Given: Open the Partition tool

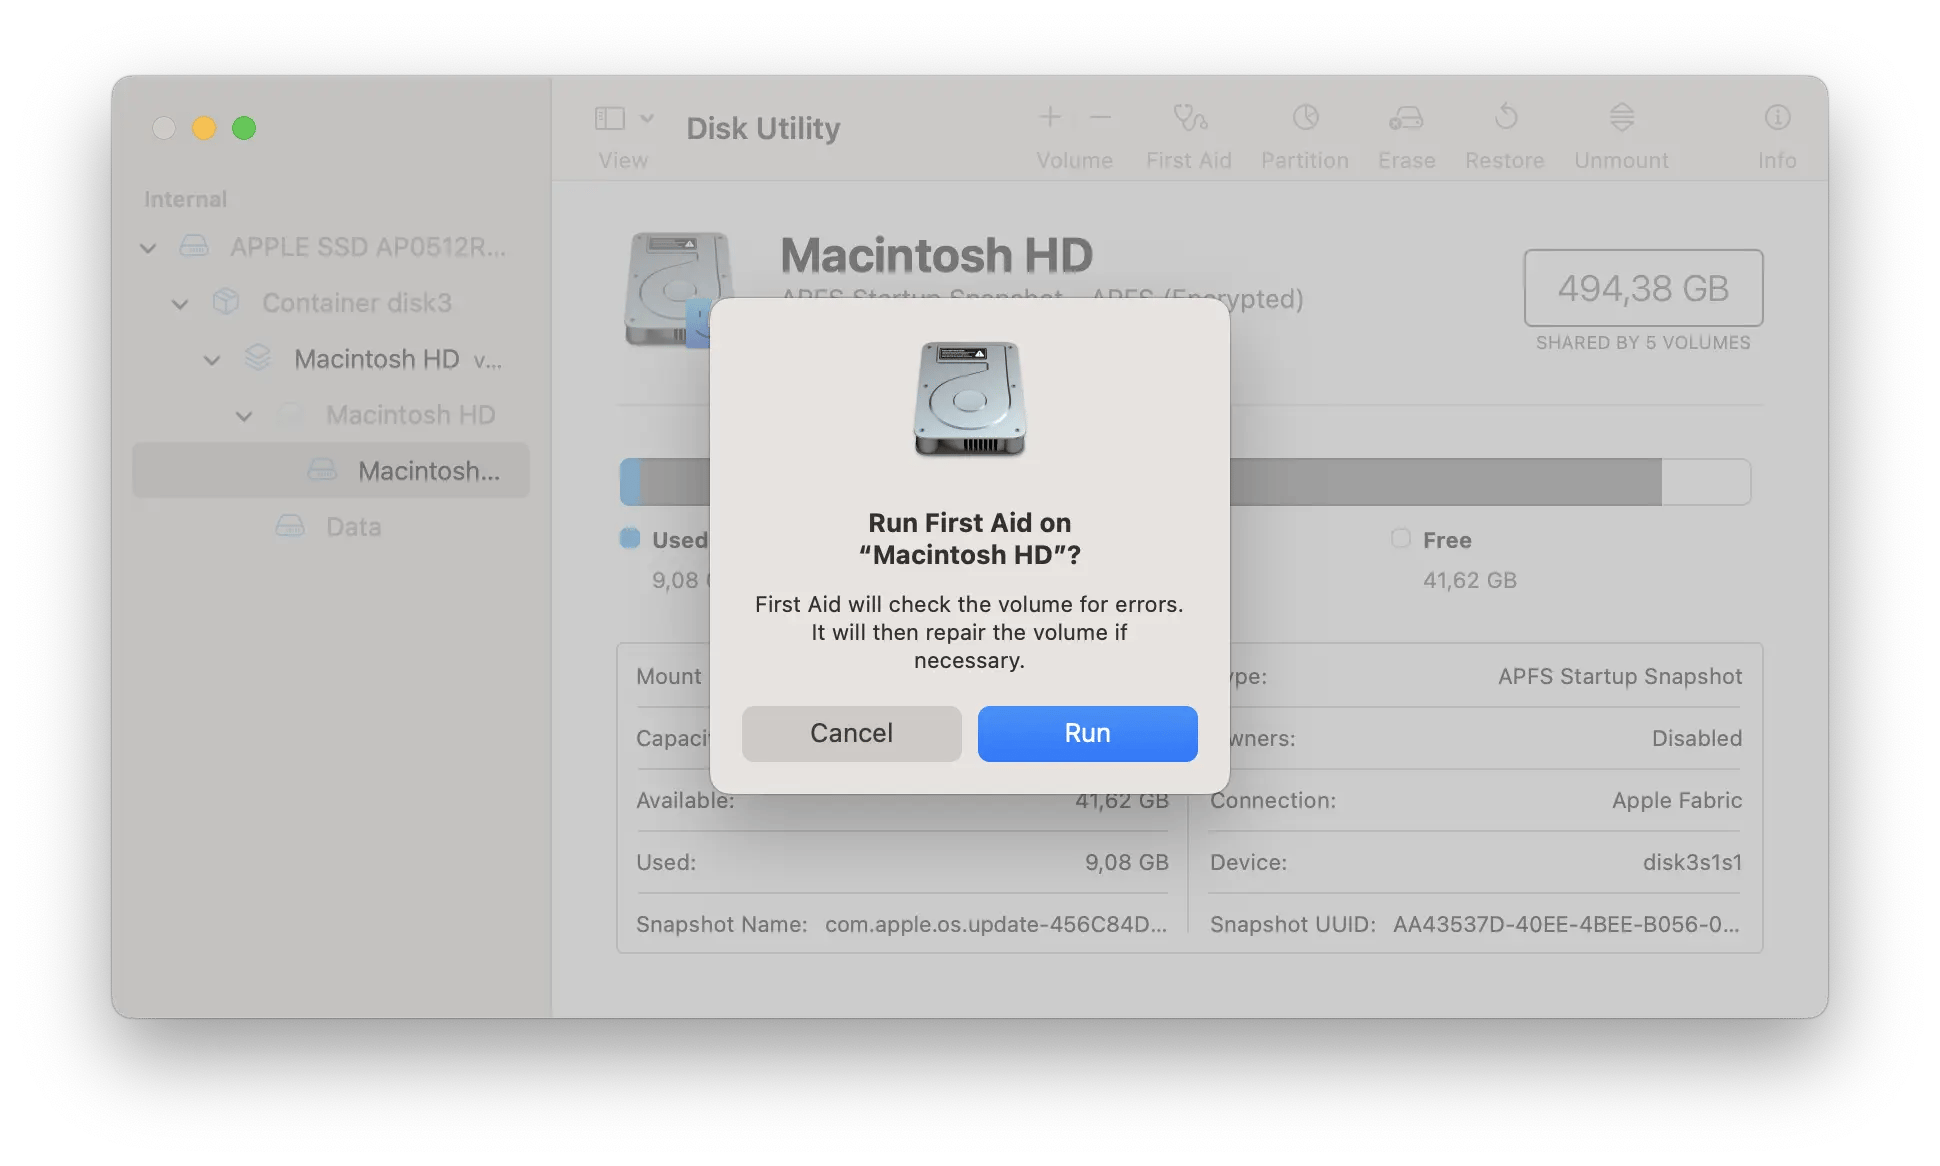Looking at the screenshot, I should point(1305,133).
